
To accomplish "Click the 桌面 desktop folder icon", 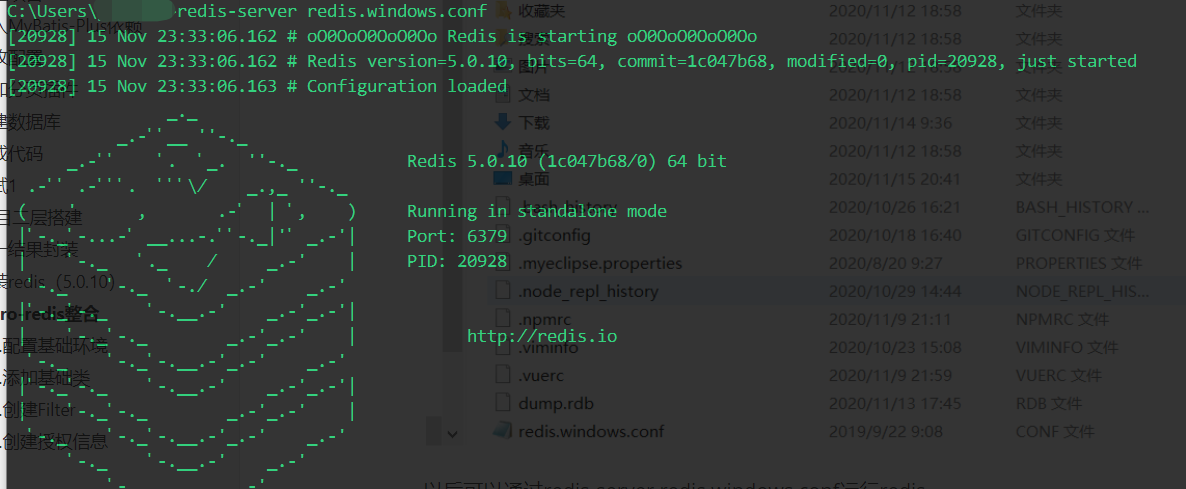I will [503, 178].
